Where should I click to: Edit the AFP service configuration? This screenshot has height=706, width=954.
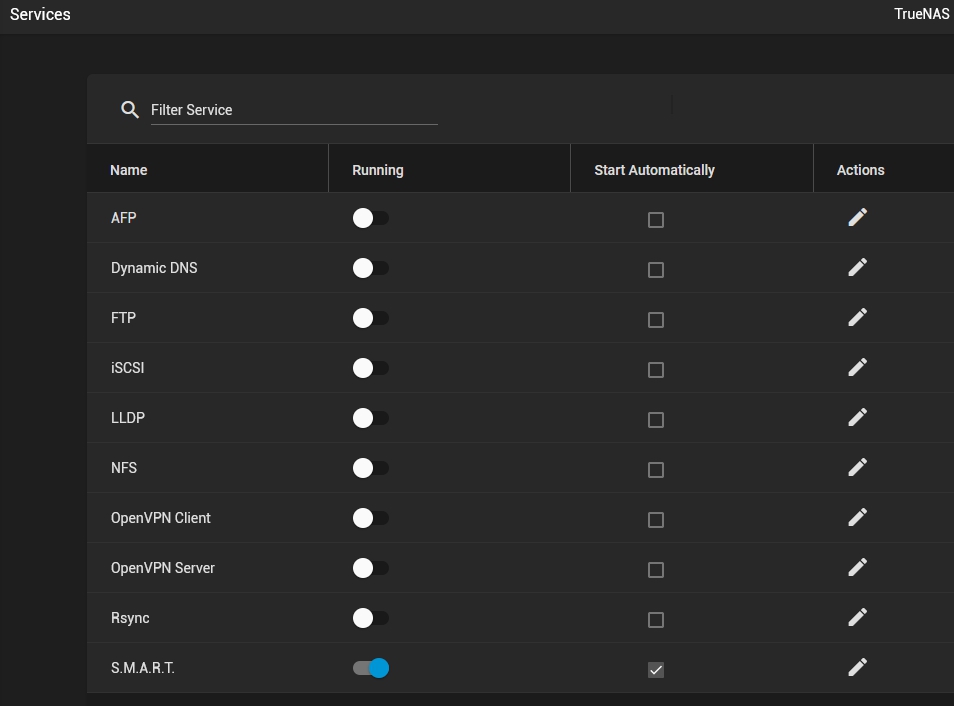pyautogui.click(x=857, y=217)
